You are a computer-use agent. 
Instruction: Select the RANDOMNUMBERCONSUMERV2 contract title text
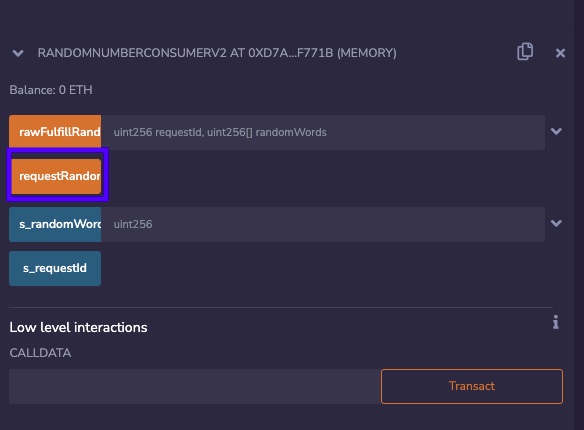[x=217, y=53]
